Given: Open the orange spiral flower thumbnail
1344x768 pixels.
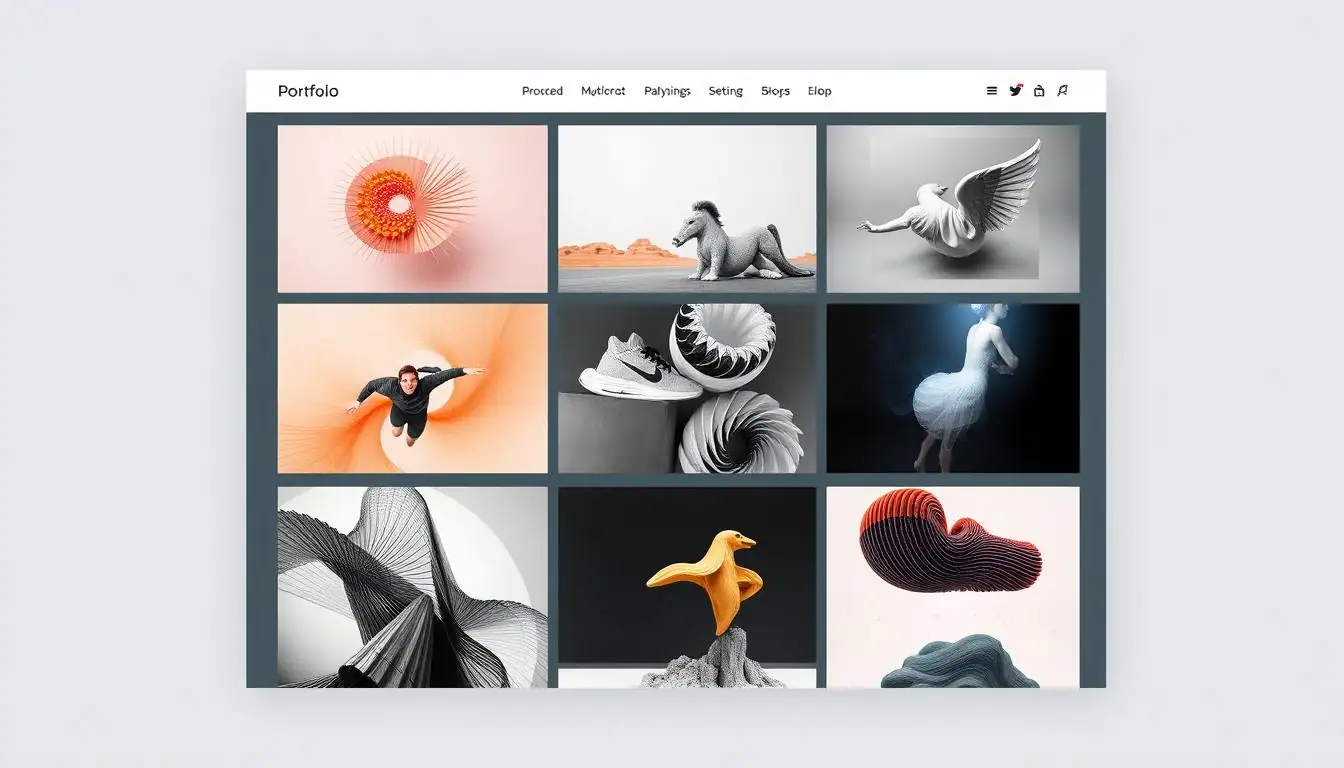Looking at the screenshot, I should point(412,208).
